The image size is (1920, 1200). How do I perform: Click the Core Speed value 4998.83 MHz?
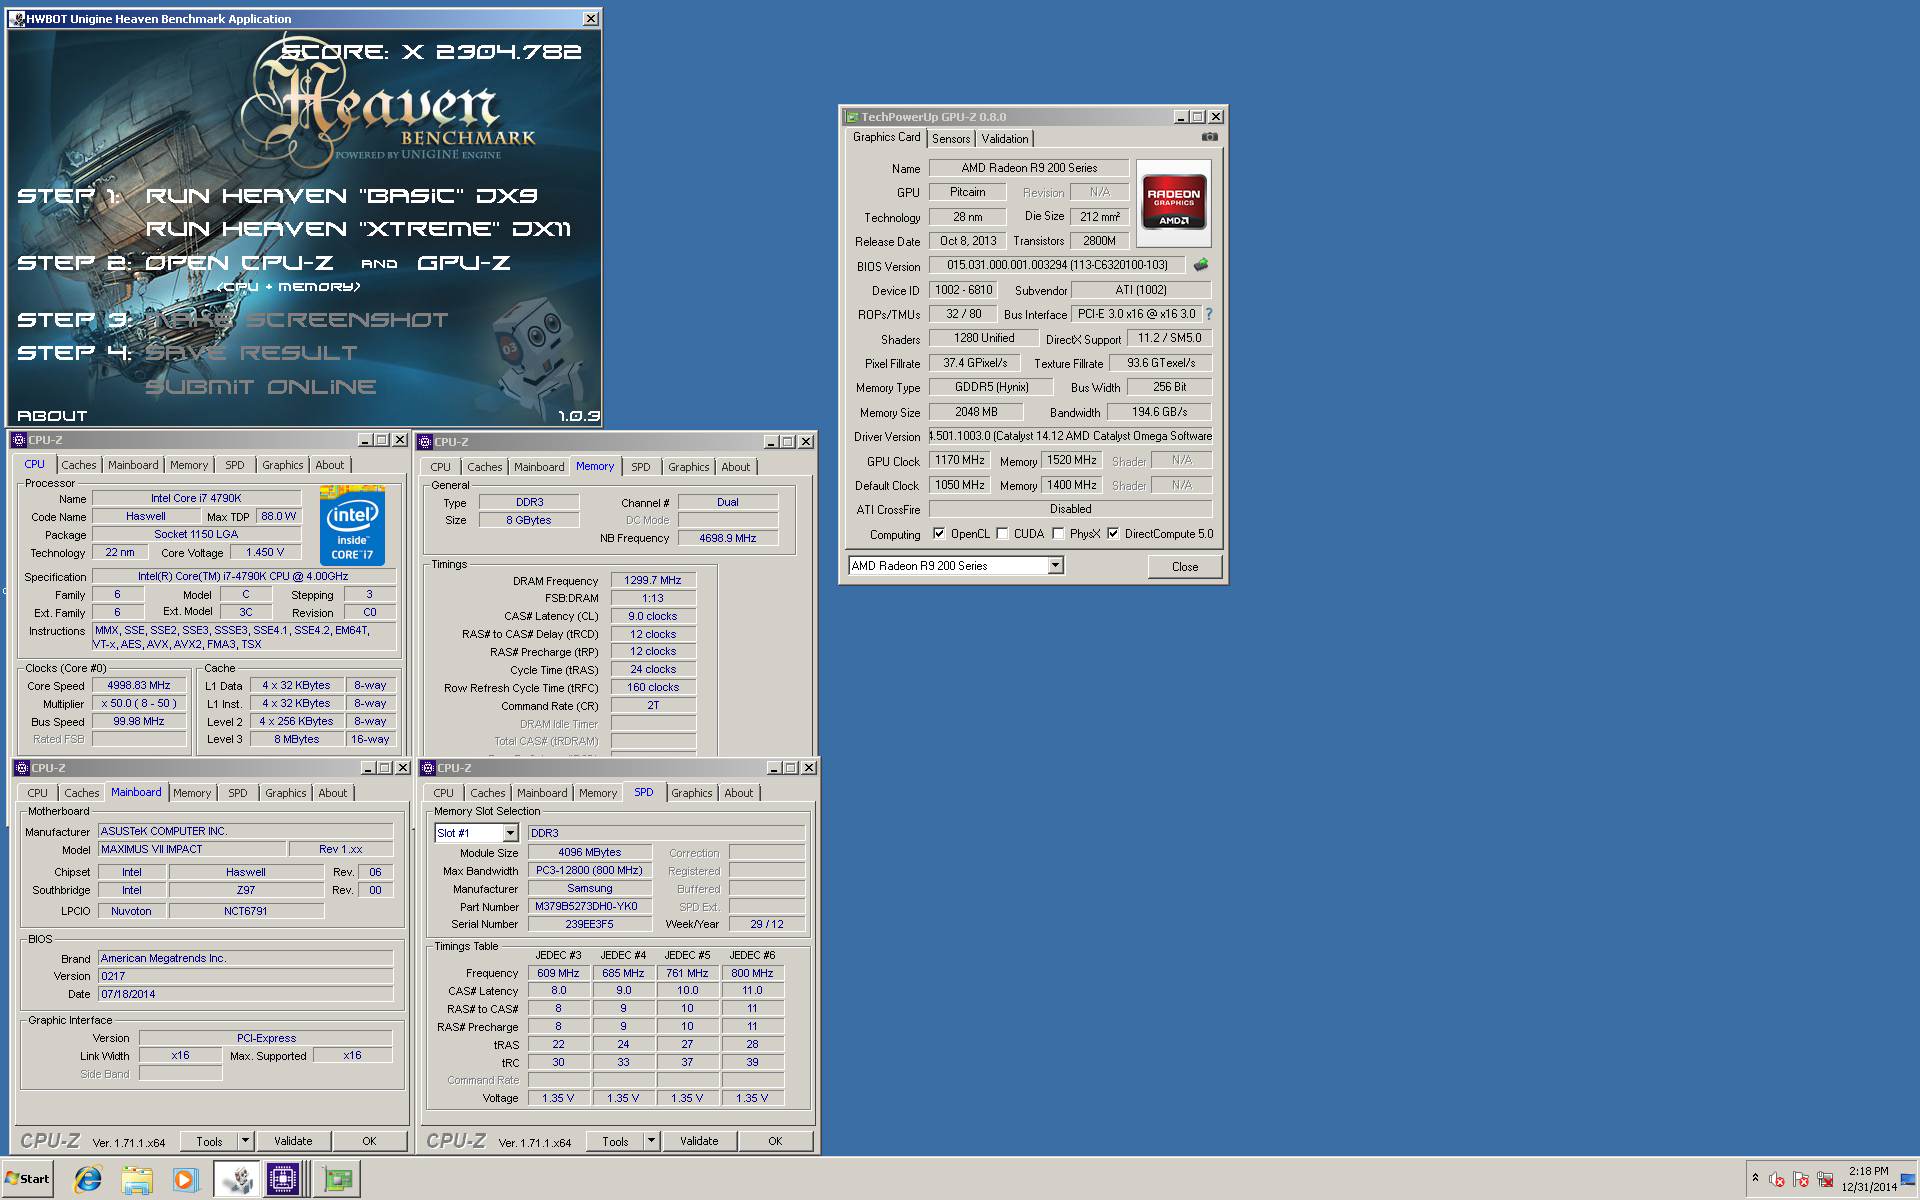[x=139, y=686]
